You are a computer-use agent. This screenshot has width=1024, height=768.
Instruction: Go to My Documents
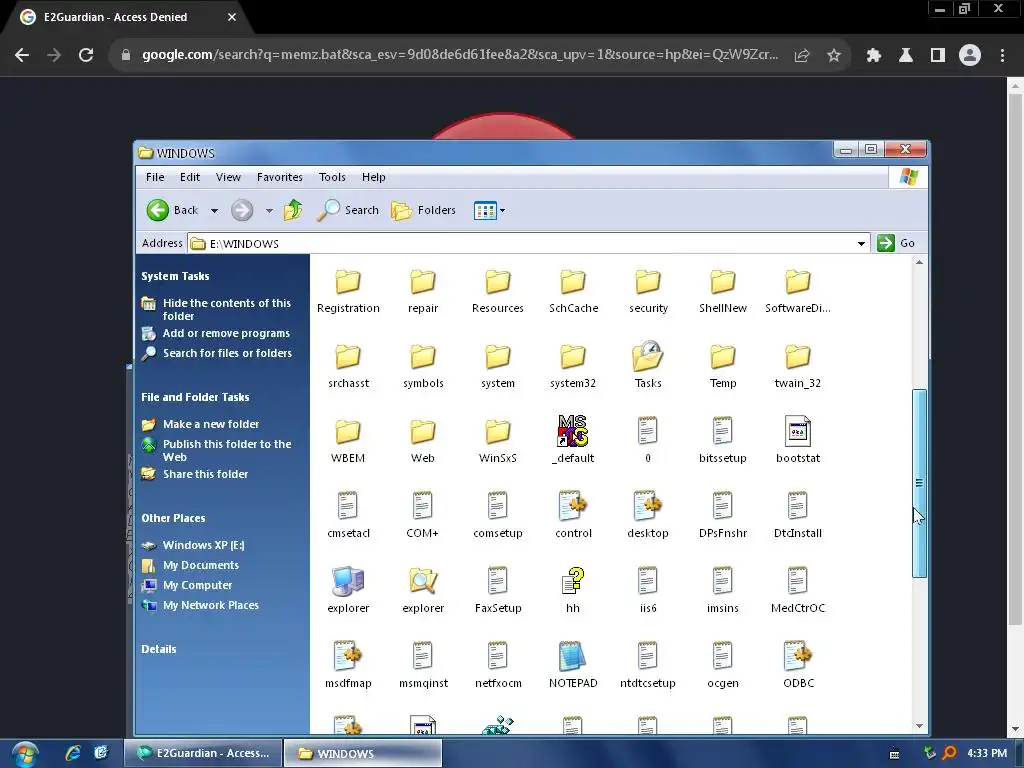click(200, 565)
